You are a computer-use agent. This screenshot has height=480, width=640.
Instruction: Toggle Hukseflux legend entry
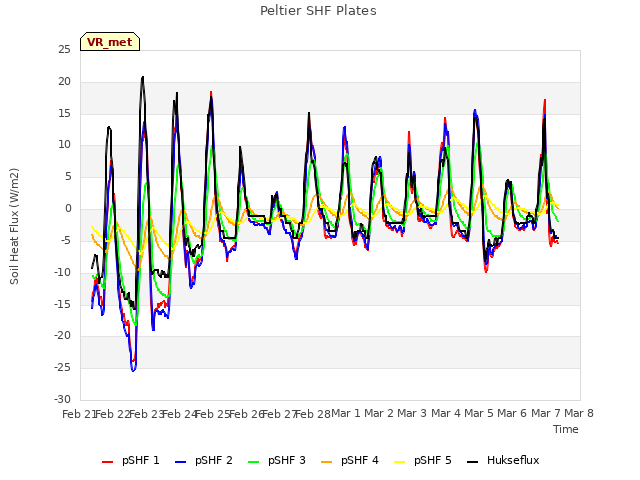[x=503, y=460]
